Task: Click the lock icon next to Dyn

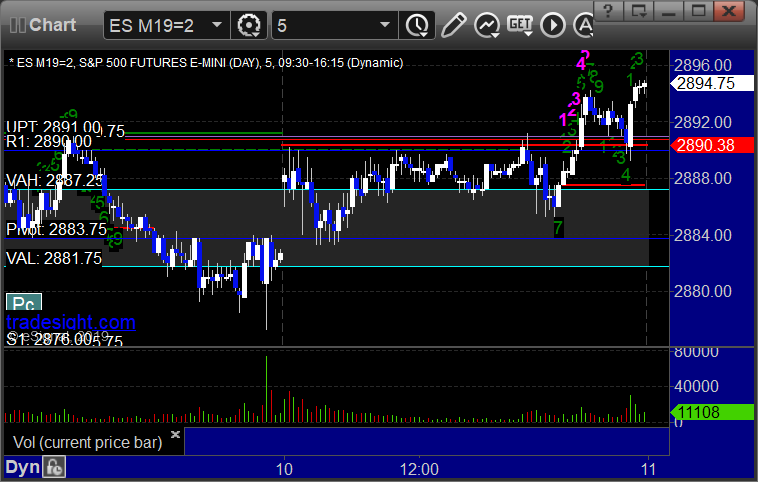Action: coord(54,467)
